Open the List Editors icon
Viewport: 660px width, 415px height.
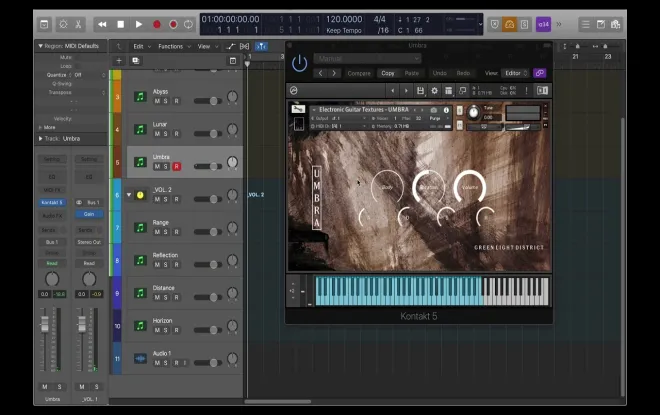[585, 24]
